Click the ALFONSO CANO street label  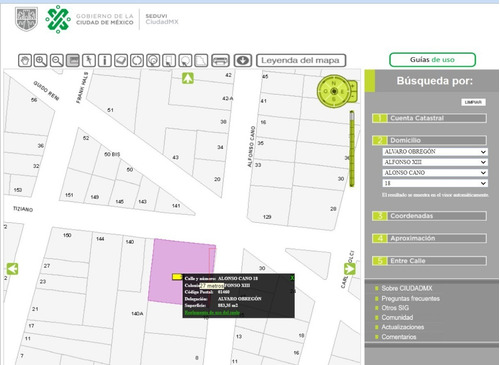[251, 147]
